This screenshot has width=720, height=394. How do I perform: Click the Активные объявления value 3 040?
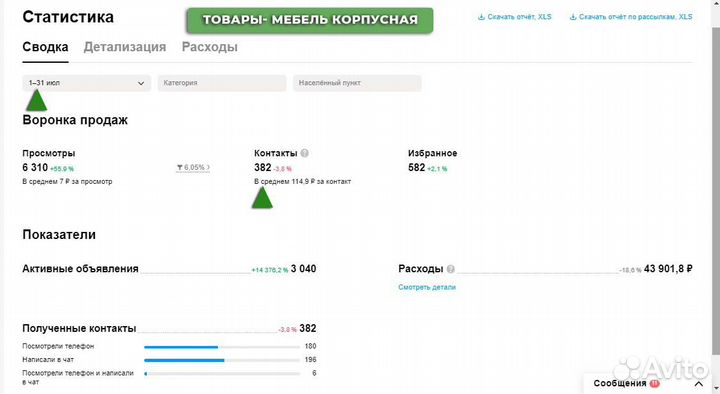(x=304, y=269)
